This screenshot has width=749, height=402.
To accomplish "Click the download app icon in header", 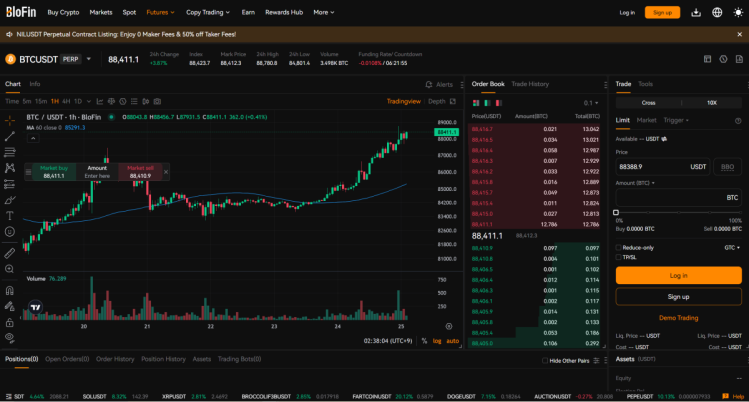I will coord(695,12).
